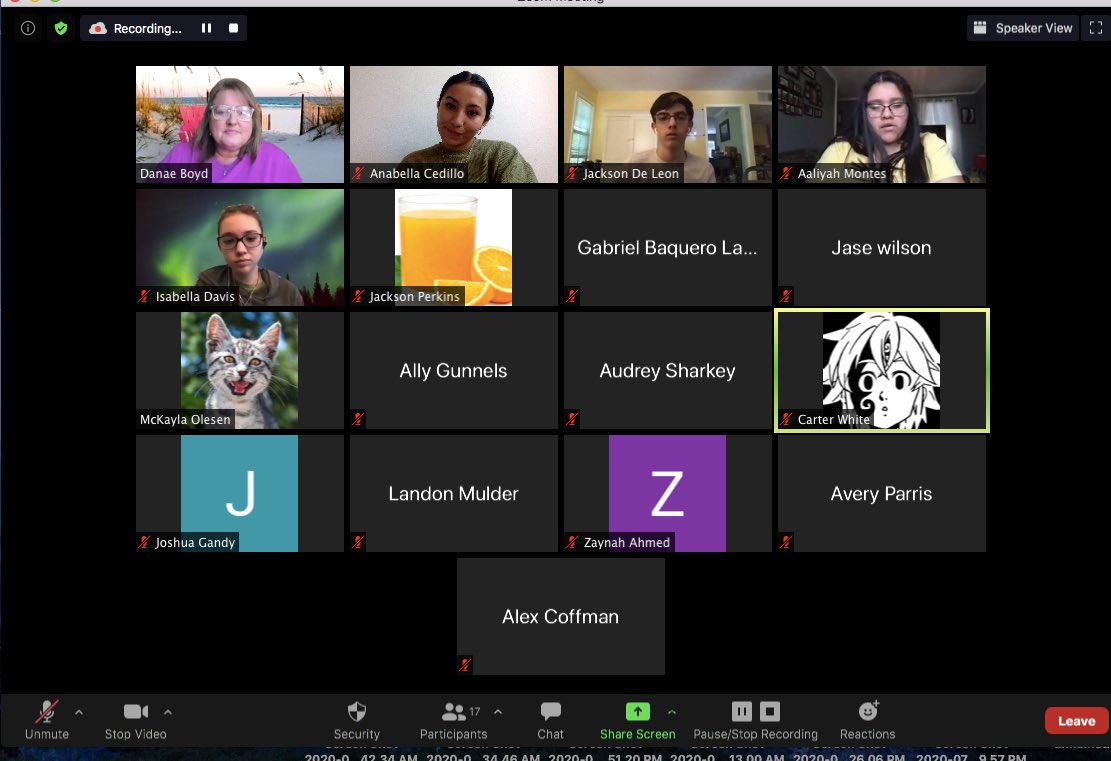Click muted mic icon beside Aaliyah Montes
This screenshot has width=1111, height=761.
pos(786,173)
